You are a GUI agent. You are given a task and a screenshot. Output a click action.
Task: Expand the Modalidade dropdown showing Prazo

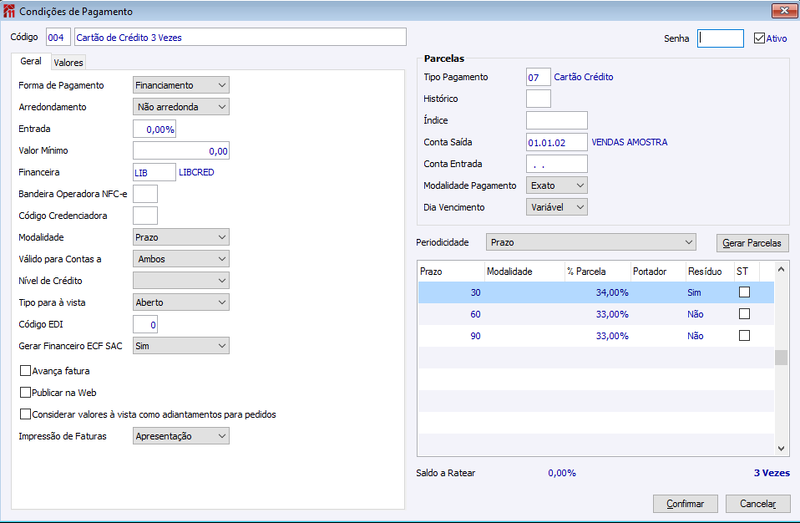(x=181, y=237)
